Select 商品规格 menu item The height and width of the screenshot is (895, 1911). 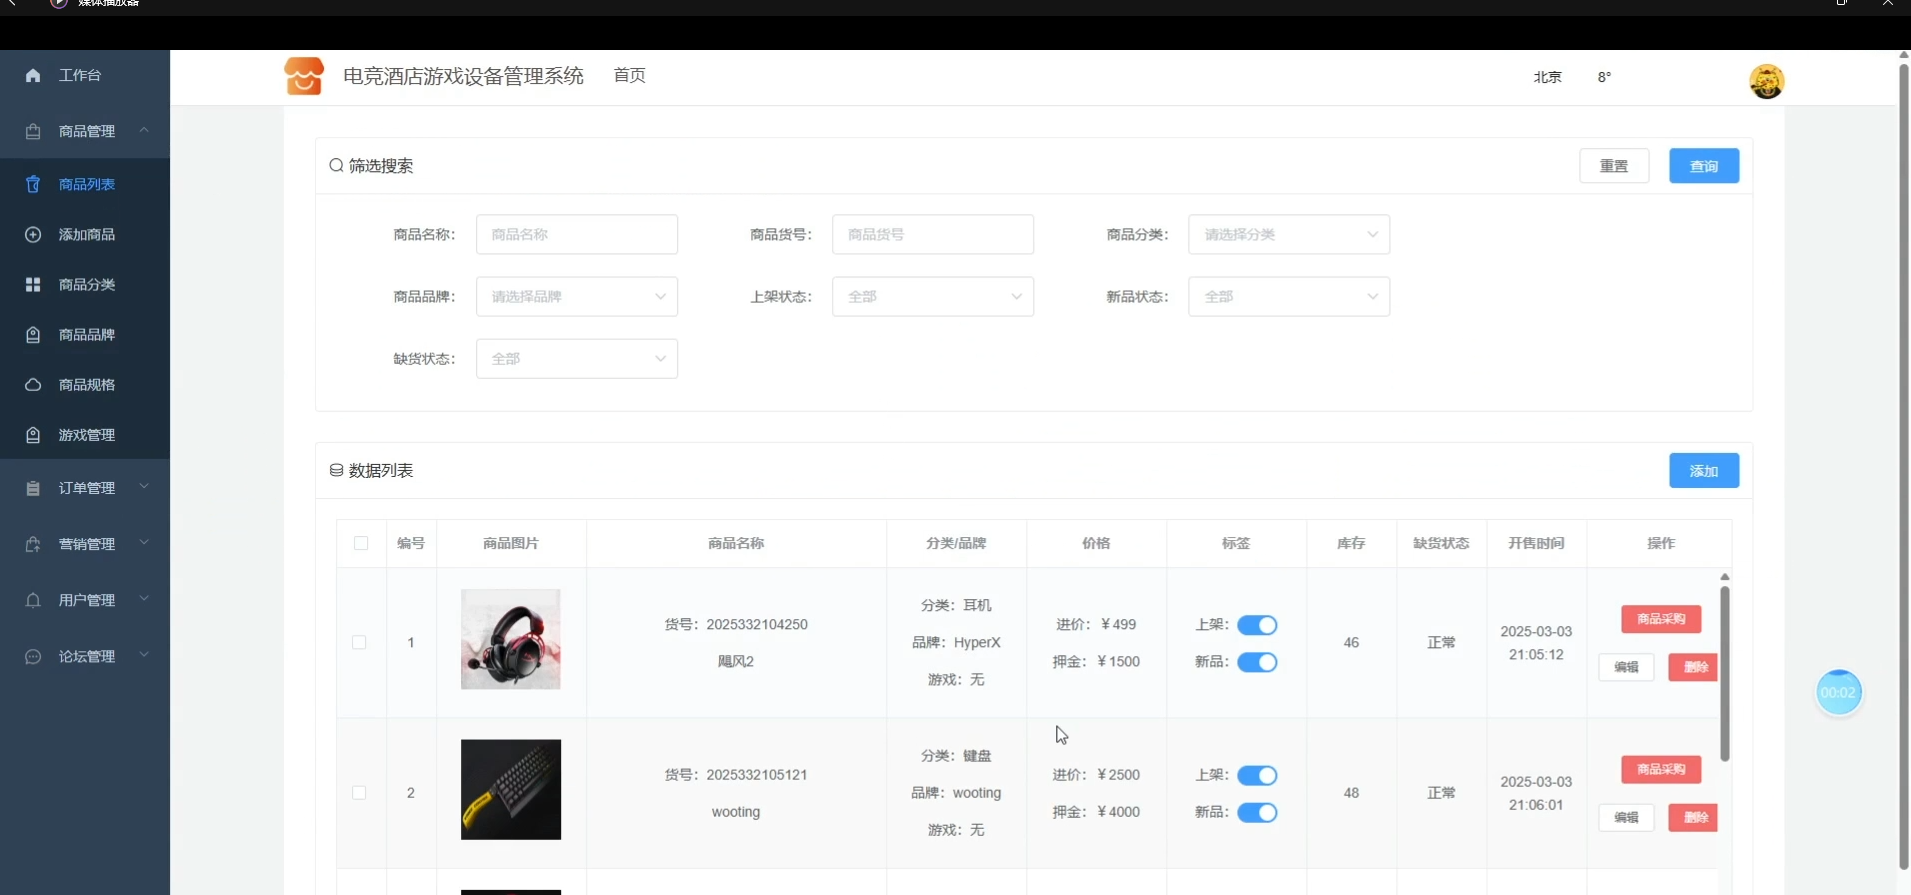[85, 384]
